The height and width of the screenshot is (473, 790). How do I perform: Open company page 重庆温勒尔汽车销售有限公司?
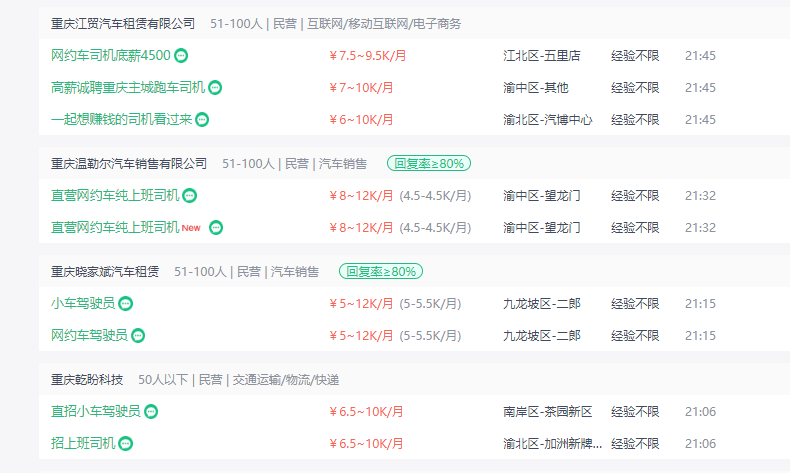click(129, 163)
